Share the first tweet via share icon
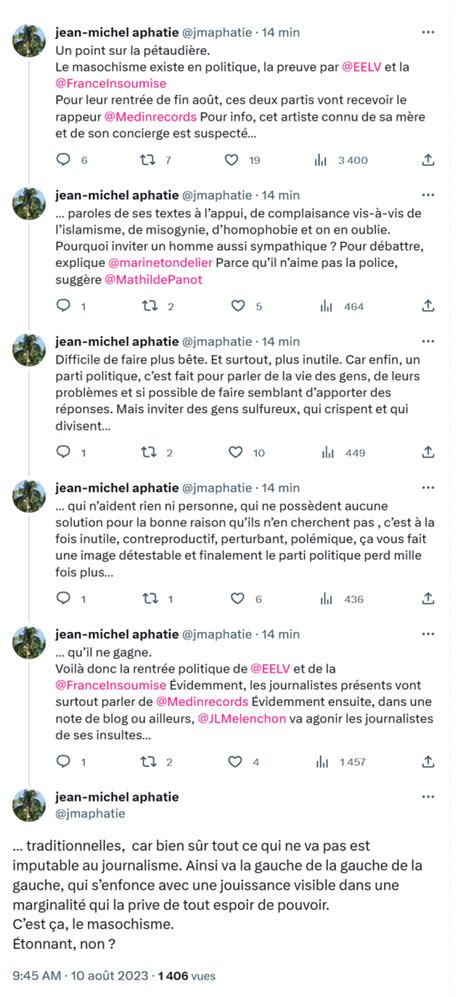Screen dimensions: 474x997 click(x=428, y=160)
